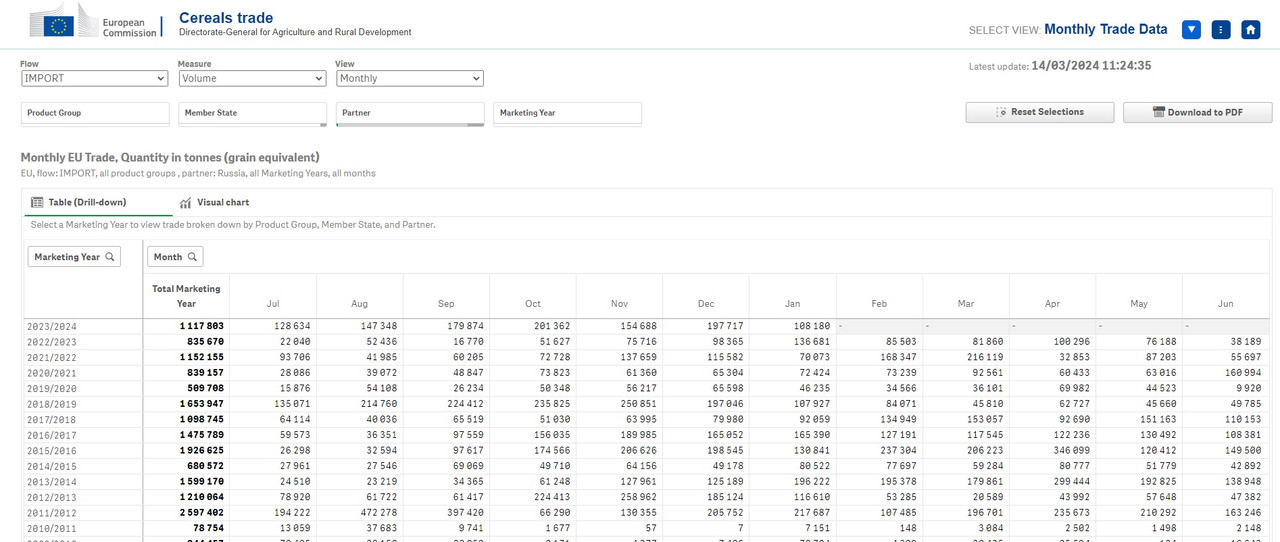Screen dimensions: 1280x542
Task: Click the European Commission logo
Action: pyautogui.click(x=93, y=21)
